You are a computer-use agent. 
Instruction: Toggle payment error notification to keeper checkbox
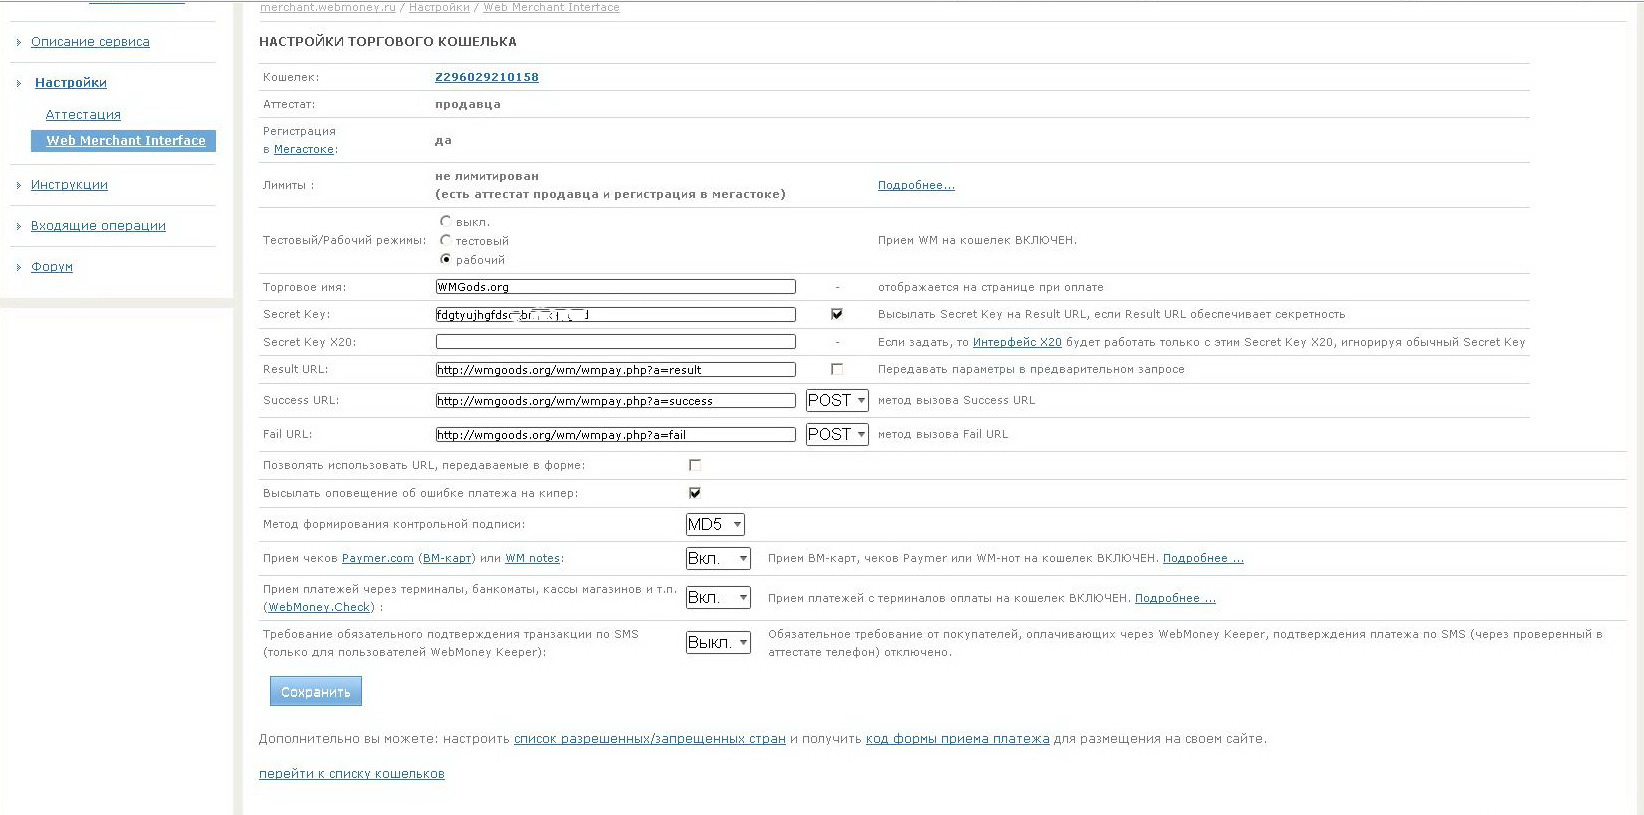(x=695, y=493)
